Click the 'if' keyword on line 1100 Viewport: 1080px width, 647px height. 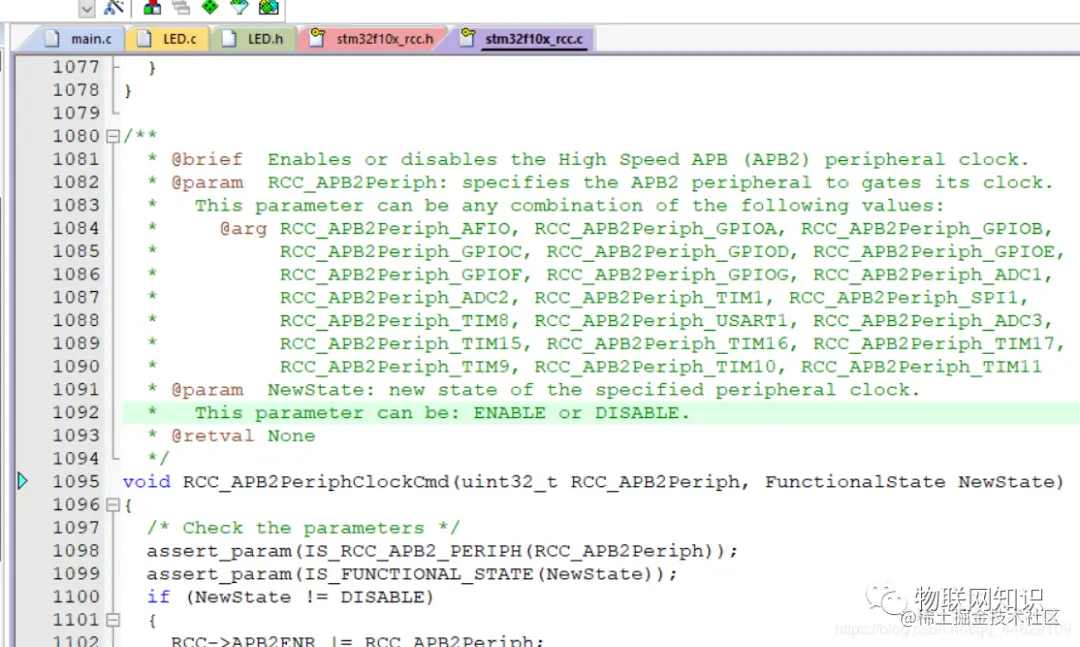coord(158,597)
